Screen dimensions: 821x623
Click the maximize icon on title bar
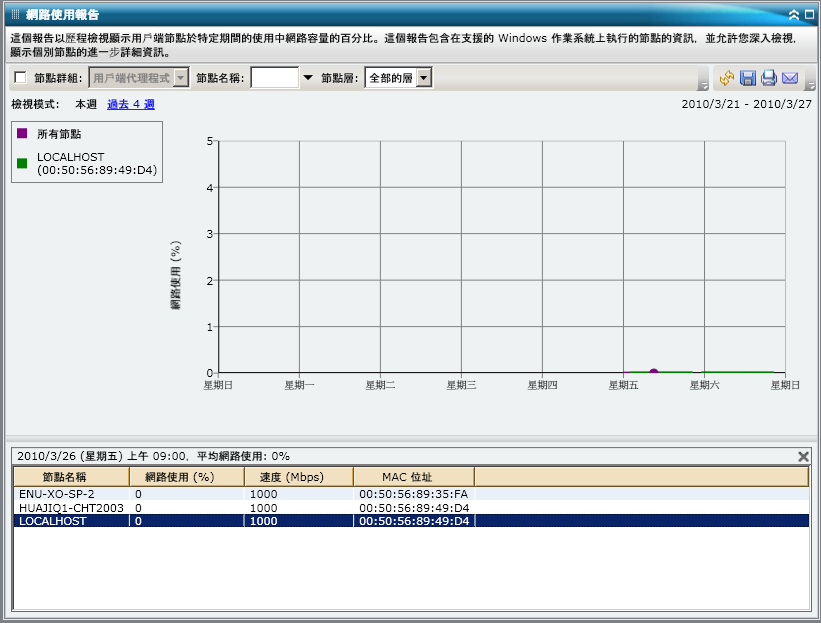pos(808,13)
